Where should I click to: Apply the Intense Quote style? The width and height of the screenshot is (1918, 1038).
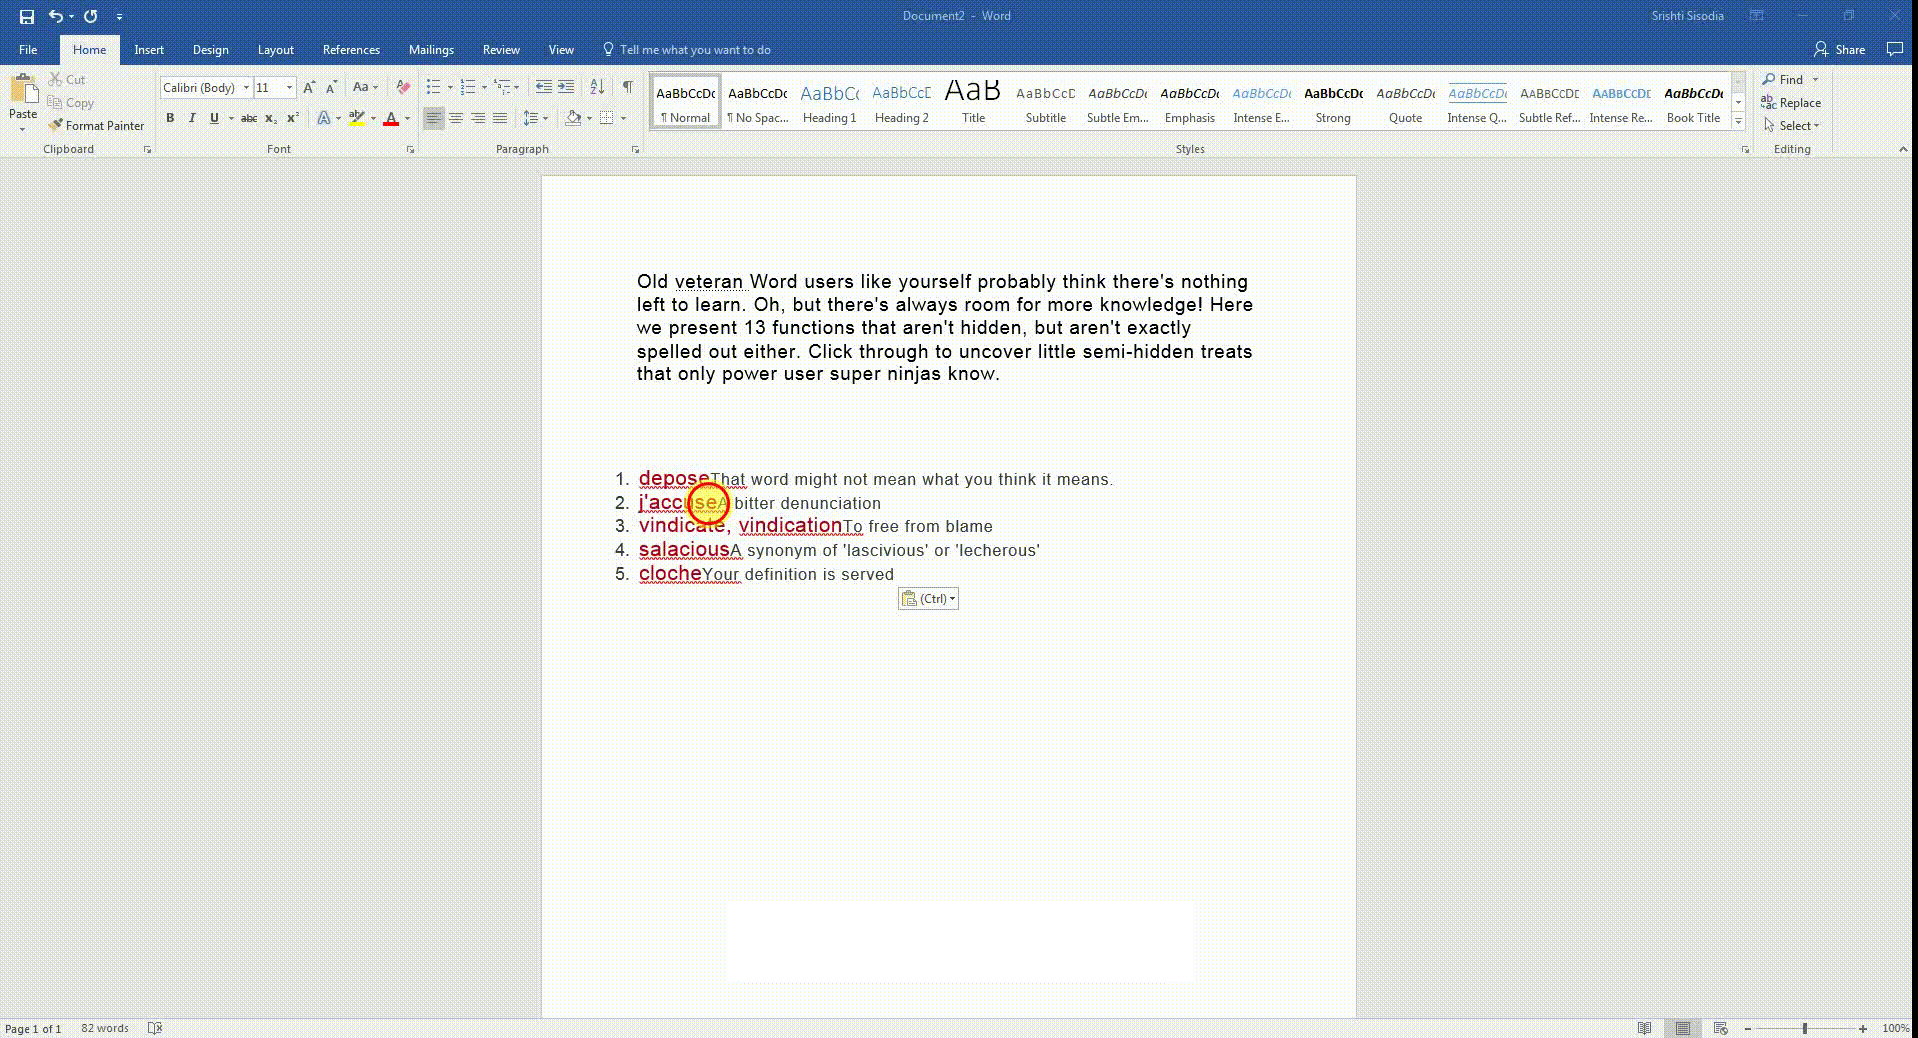tap(1477, 102)
